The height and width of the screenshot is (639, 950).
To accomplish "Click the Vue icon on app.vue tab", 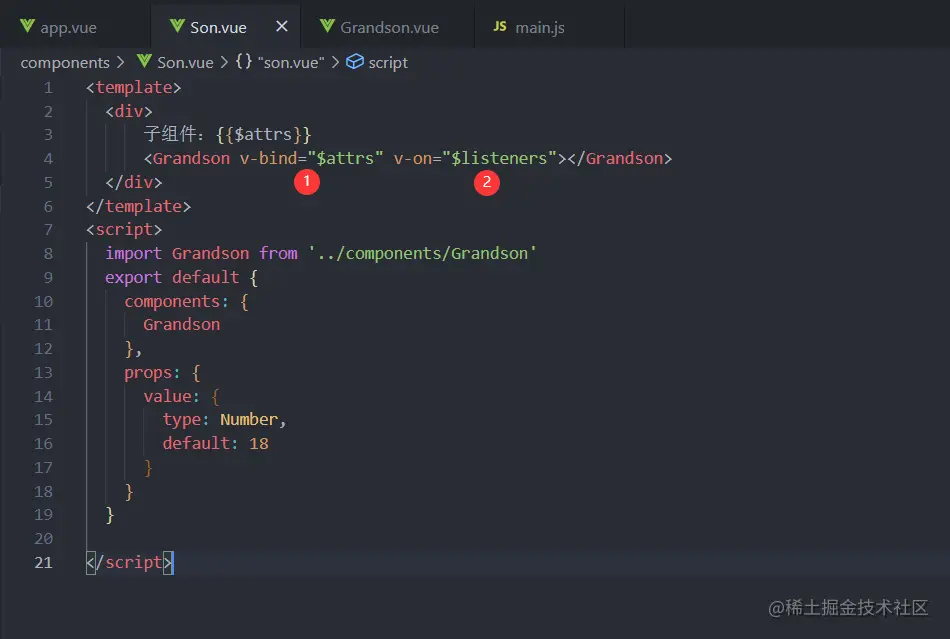I will click(27, 26).
